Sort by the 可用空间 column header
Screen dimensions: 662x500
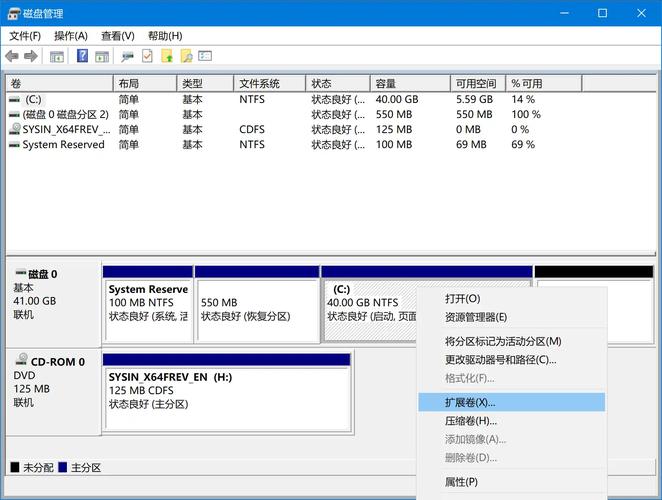click(x=478, y=84)
